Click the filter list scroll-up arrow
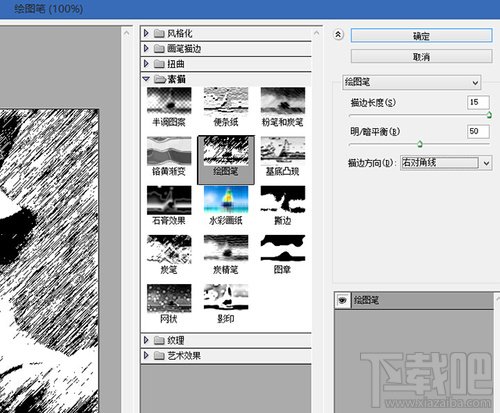This screenshot has height=413, width=500. click(x=316, y=33)
